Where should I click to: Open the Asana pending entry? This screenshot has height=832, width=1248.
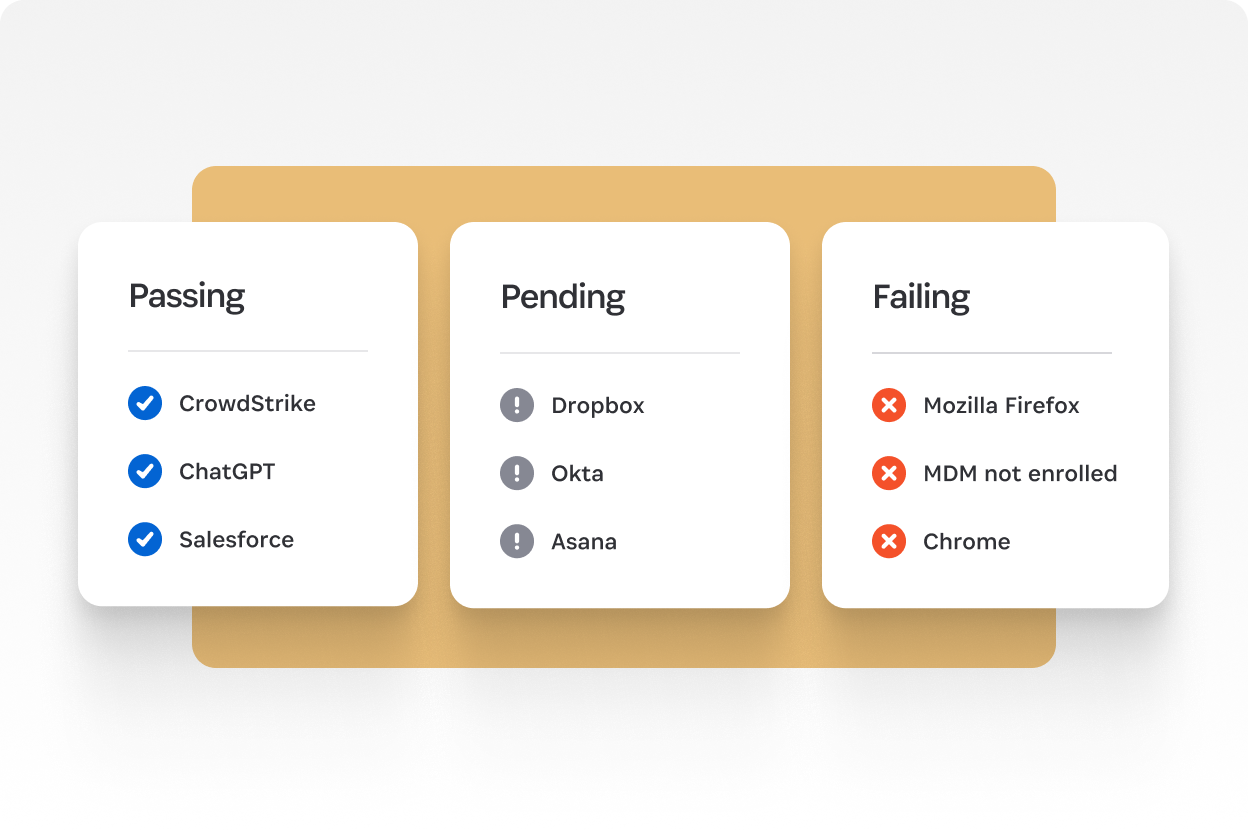tap(584, 541)
